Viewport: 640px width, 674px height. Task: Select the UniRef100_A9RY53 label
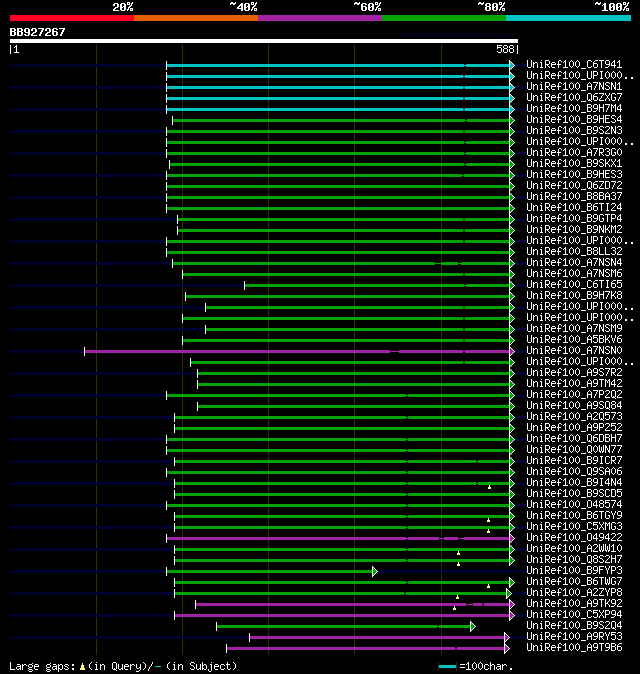(574, 636)
